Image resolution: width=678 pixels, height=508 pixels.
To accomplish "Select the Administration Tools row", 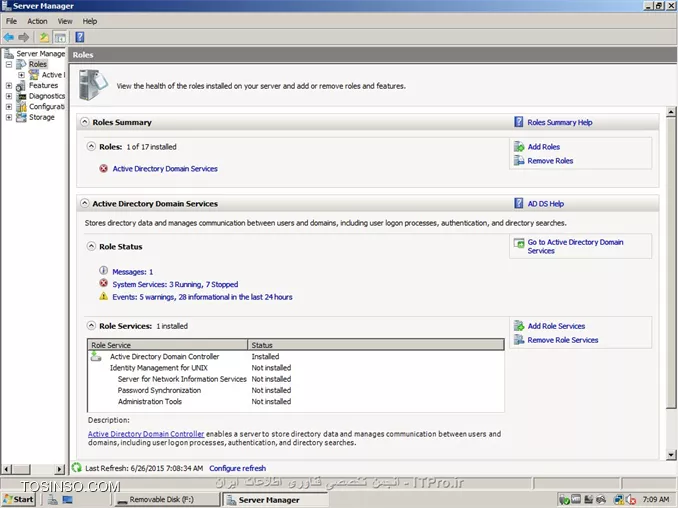I will pyautogui.click(x=295, y=401).
